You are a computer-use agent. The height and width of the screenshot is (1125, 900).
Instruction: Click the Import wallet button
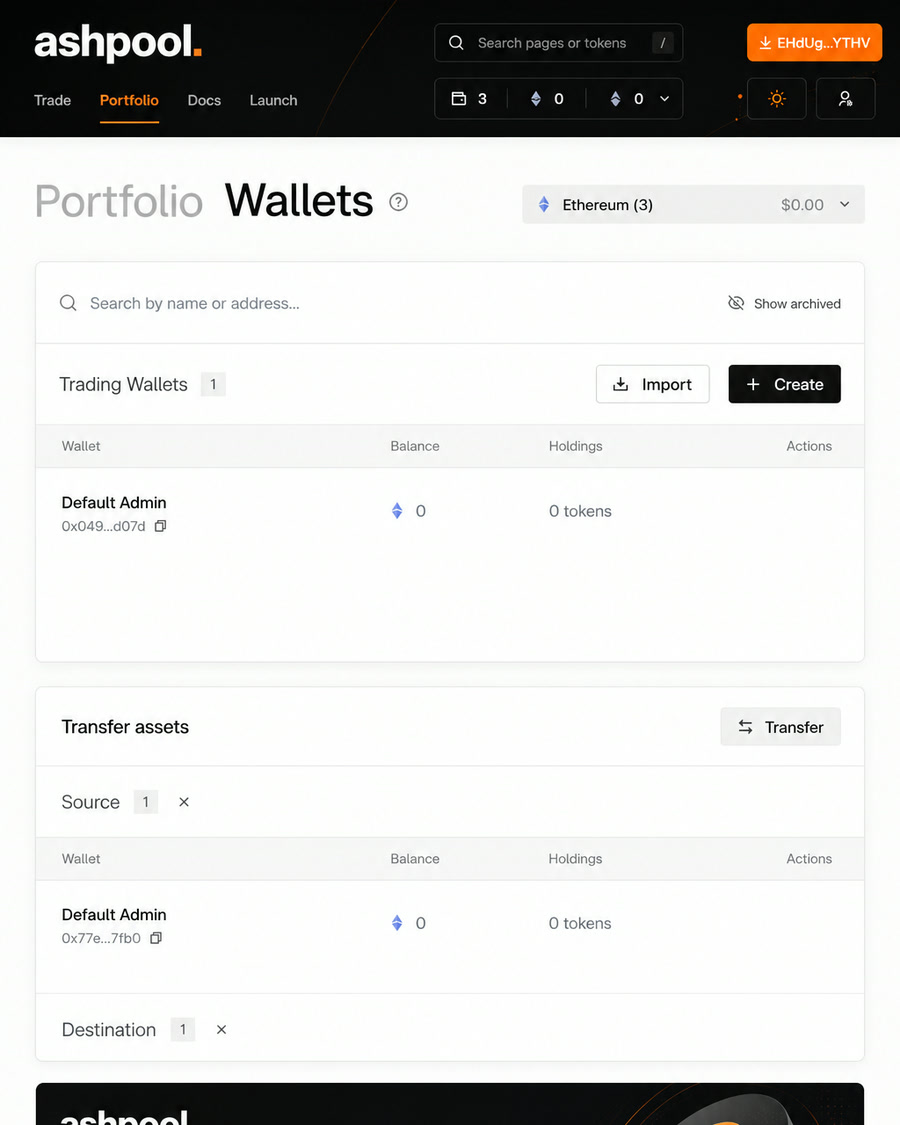tap(652, 384)
